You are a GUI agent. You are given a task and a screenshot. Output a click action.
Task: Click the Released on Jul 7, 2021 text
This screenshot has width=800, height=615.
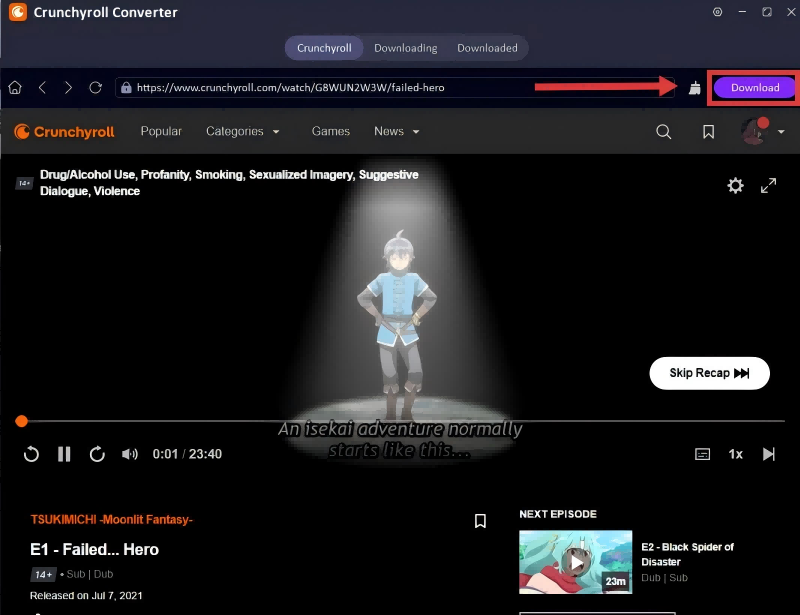86,596
